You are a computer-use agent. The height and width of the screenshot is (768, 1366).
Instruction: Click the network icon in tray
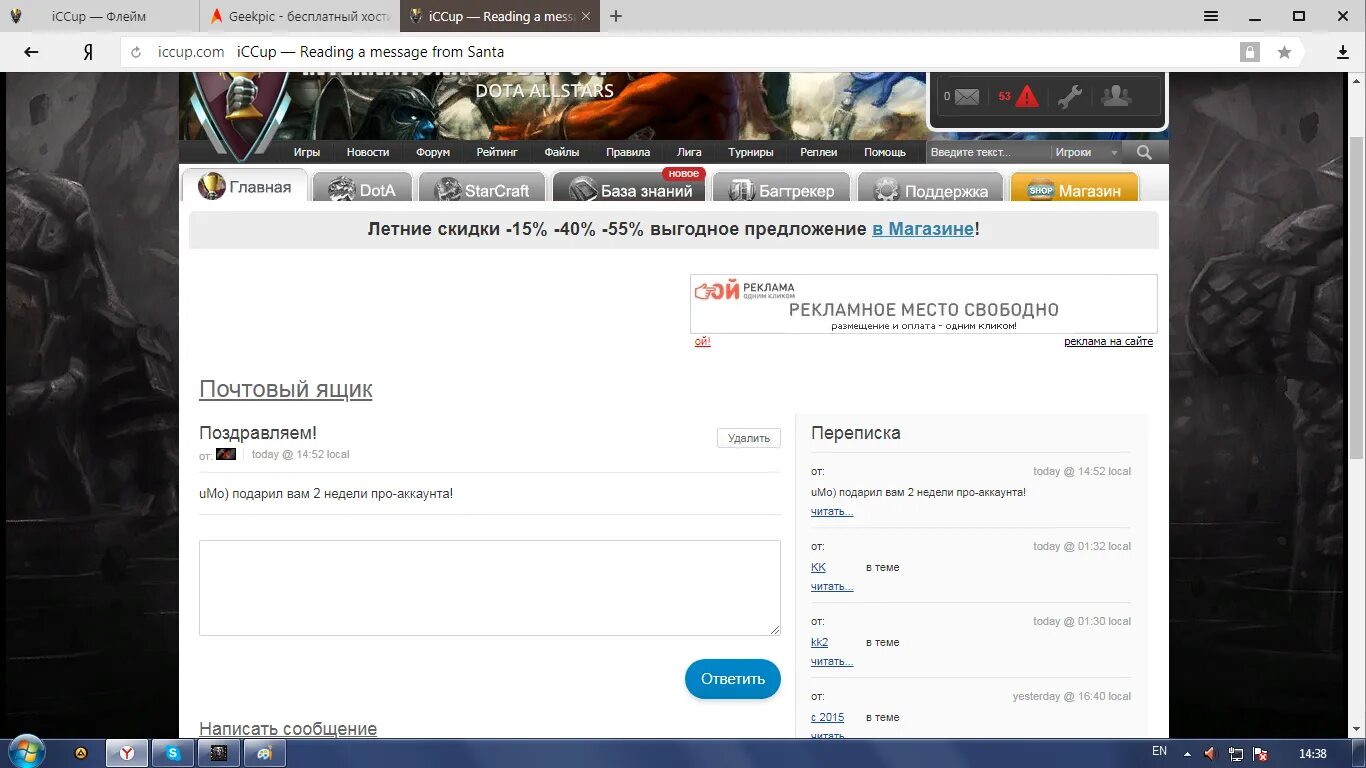point(1236,753)
